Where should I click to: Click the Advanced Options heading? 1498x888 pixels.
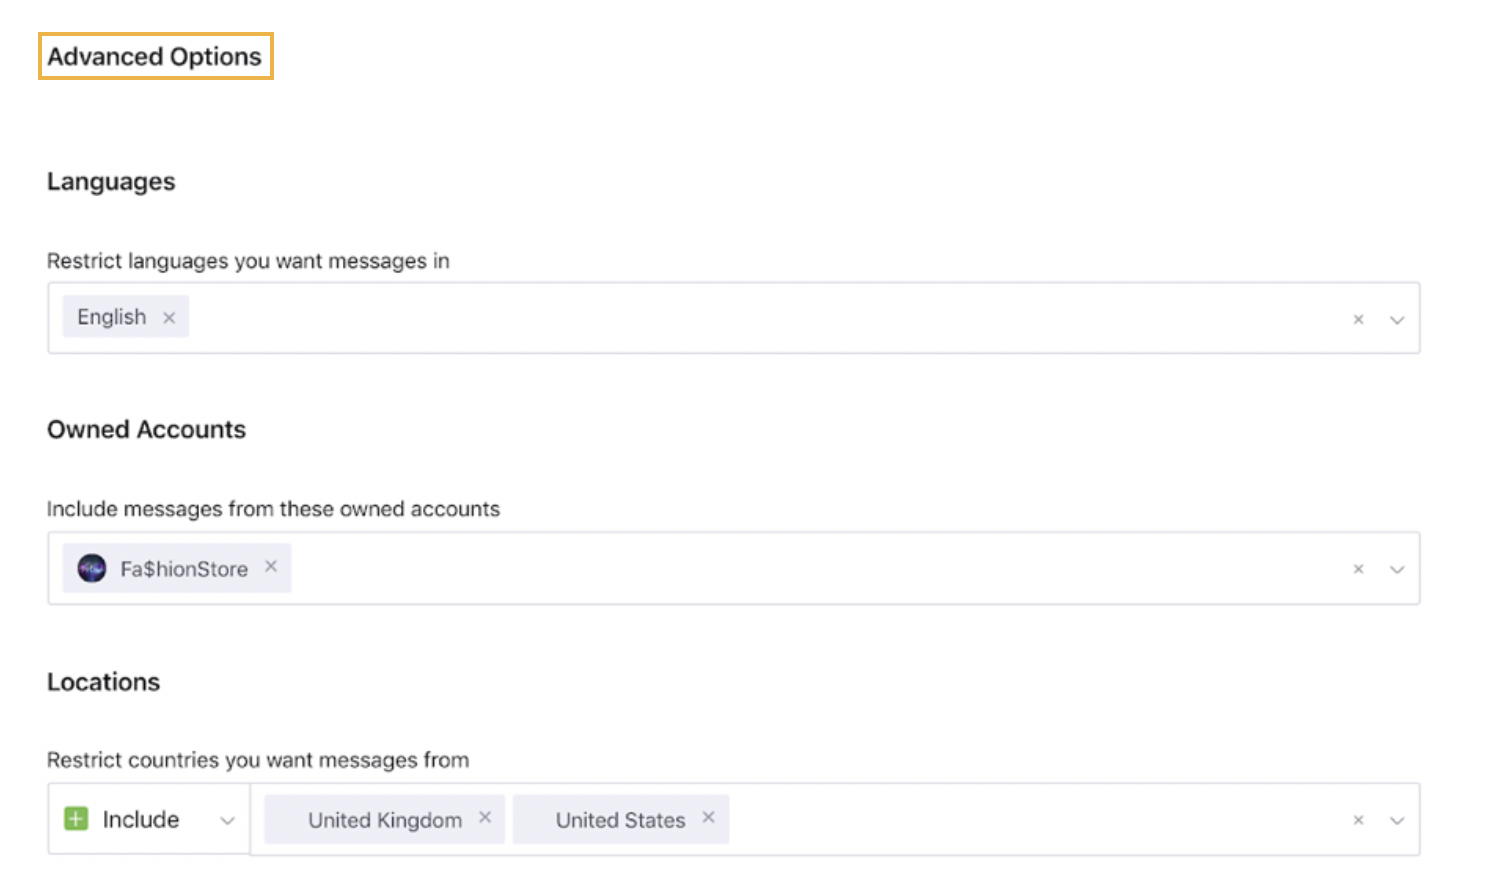pyautogui.click(x=155, y=56)
